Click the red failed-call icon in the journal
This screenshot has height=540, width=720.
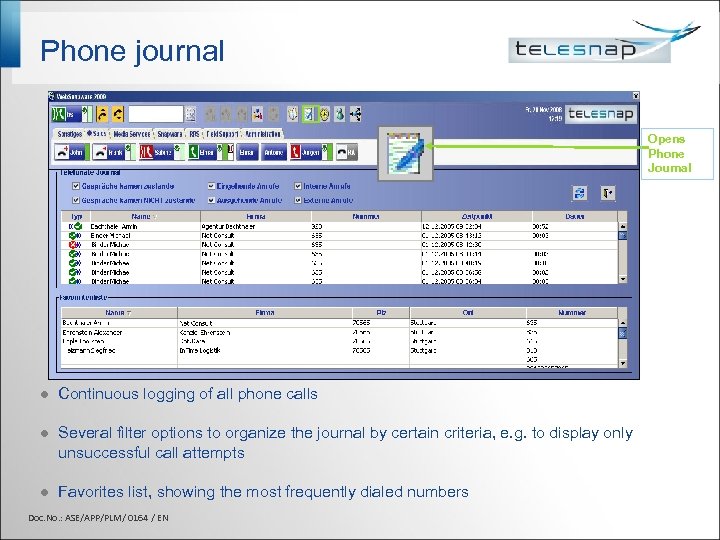[x=75, y=245]
